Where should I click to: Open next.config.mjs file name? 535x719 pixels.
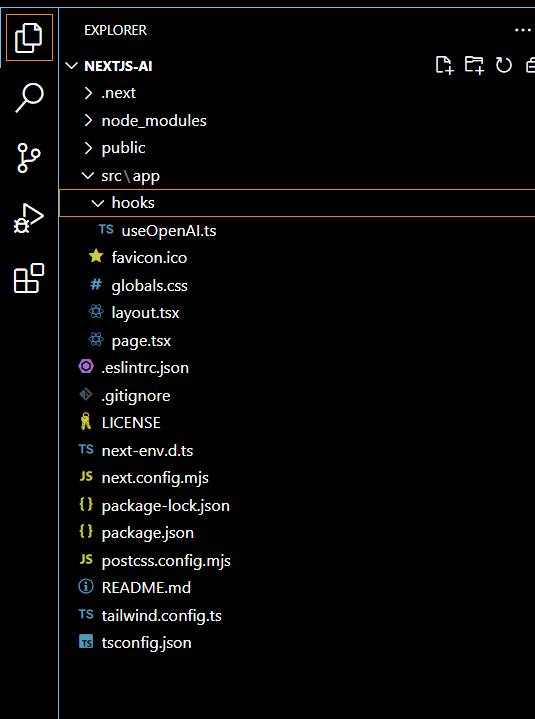click(155, 478)
